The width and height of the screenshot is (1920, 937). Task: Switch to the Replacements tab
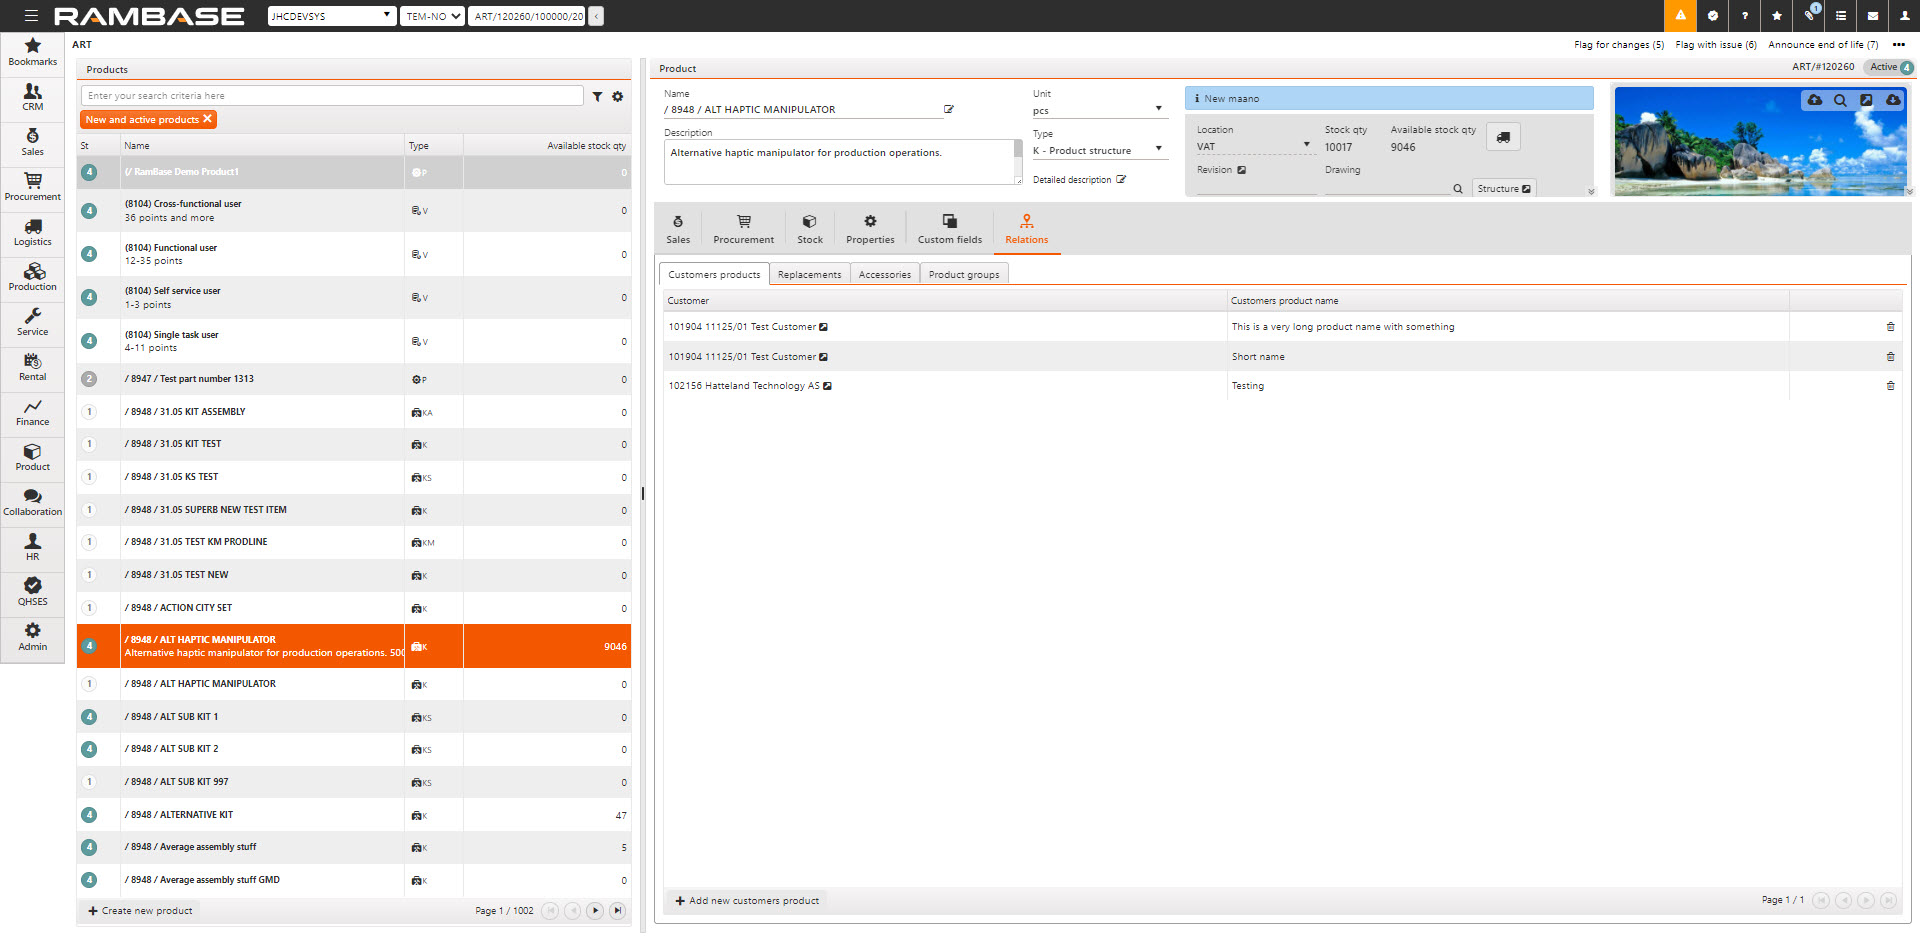point(809,275)
